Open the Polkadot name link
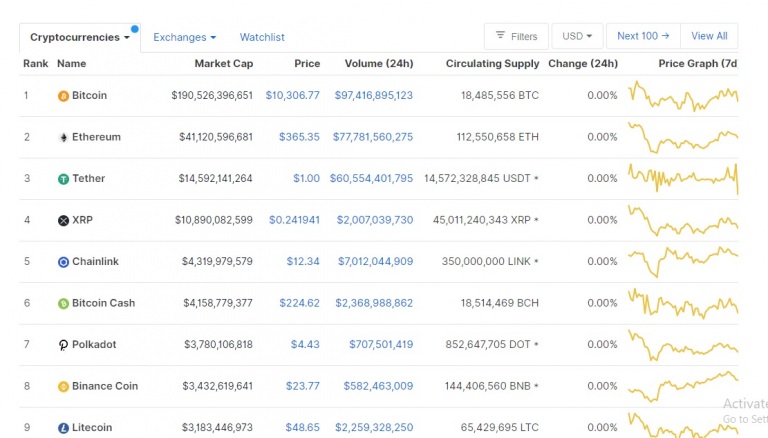768x438 pixels. [x=94, y=344]
